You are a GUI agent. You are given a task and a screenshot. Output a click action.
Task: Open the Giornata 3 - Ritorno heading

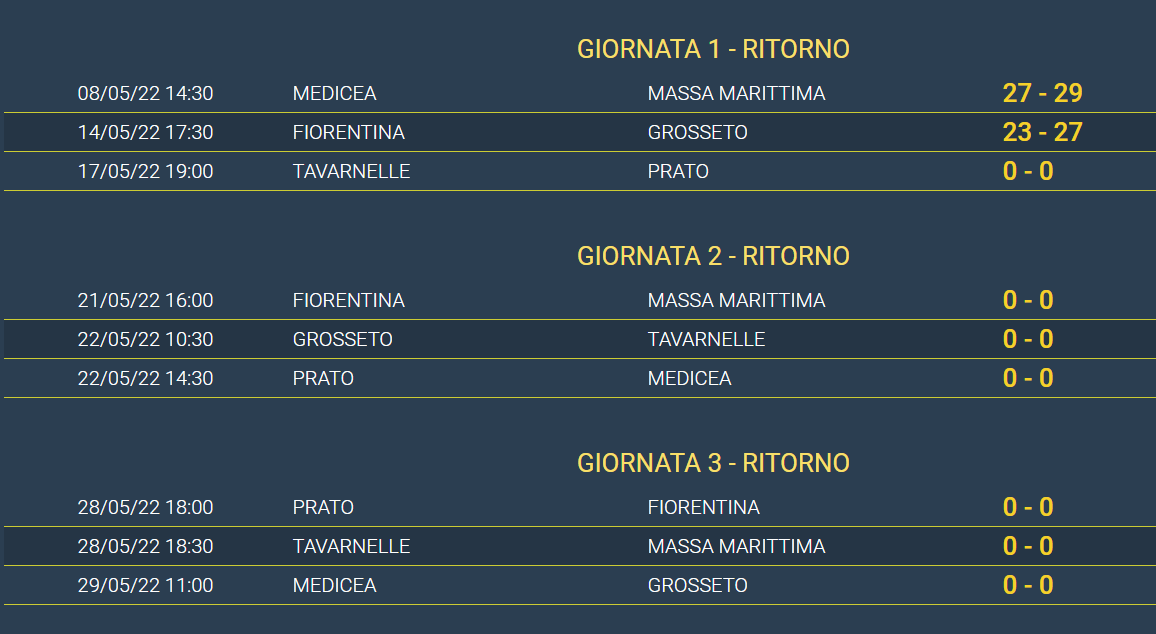coord(713,464)
